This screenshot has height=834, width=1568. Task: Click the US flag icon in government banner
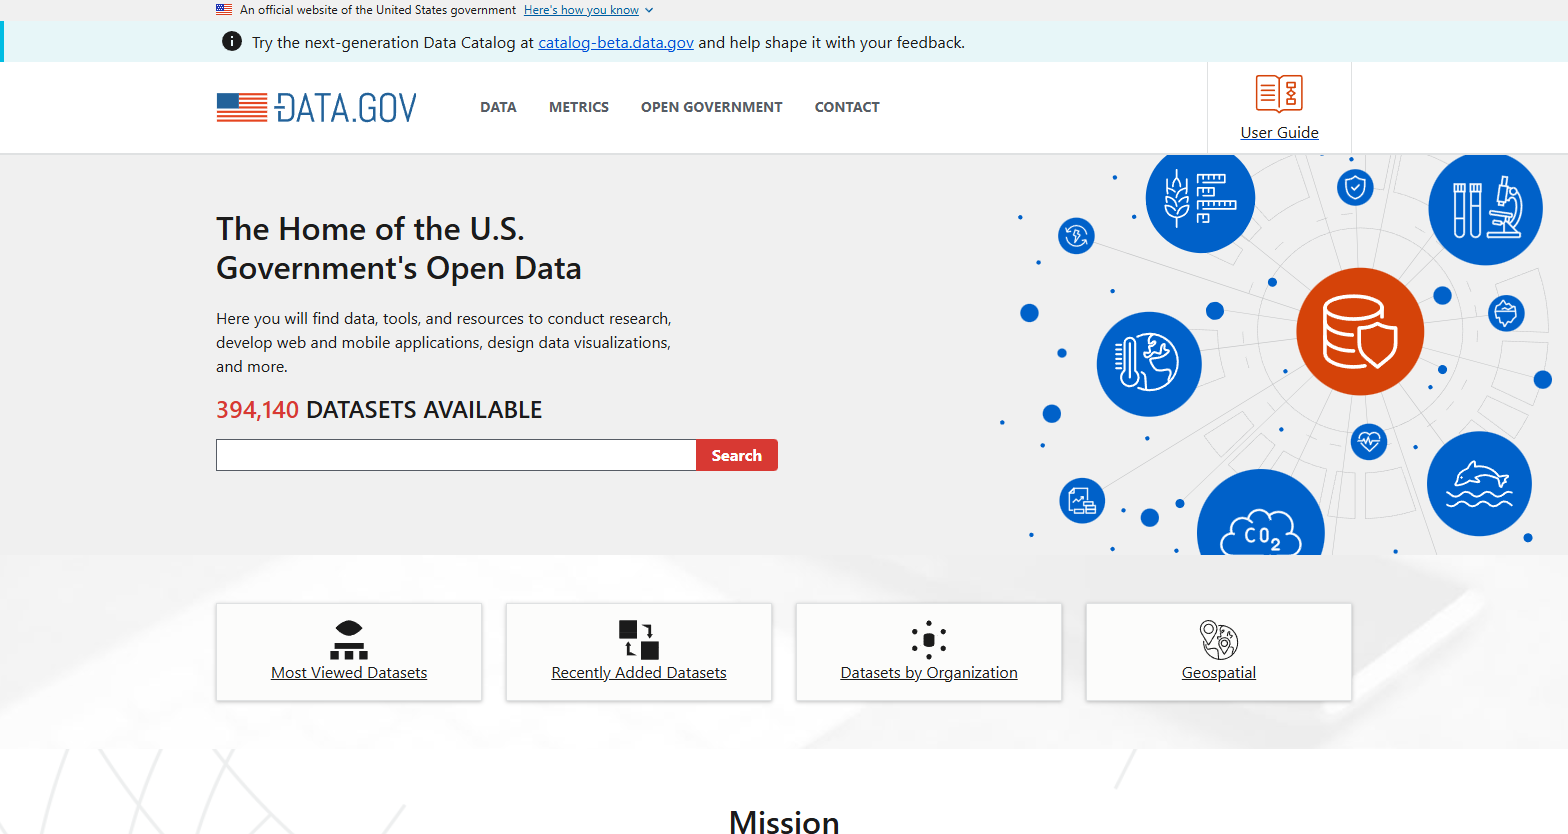click(224, 10)
